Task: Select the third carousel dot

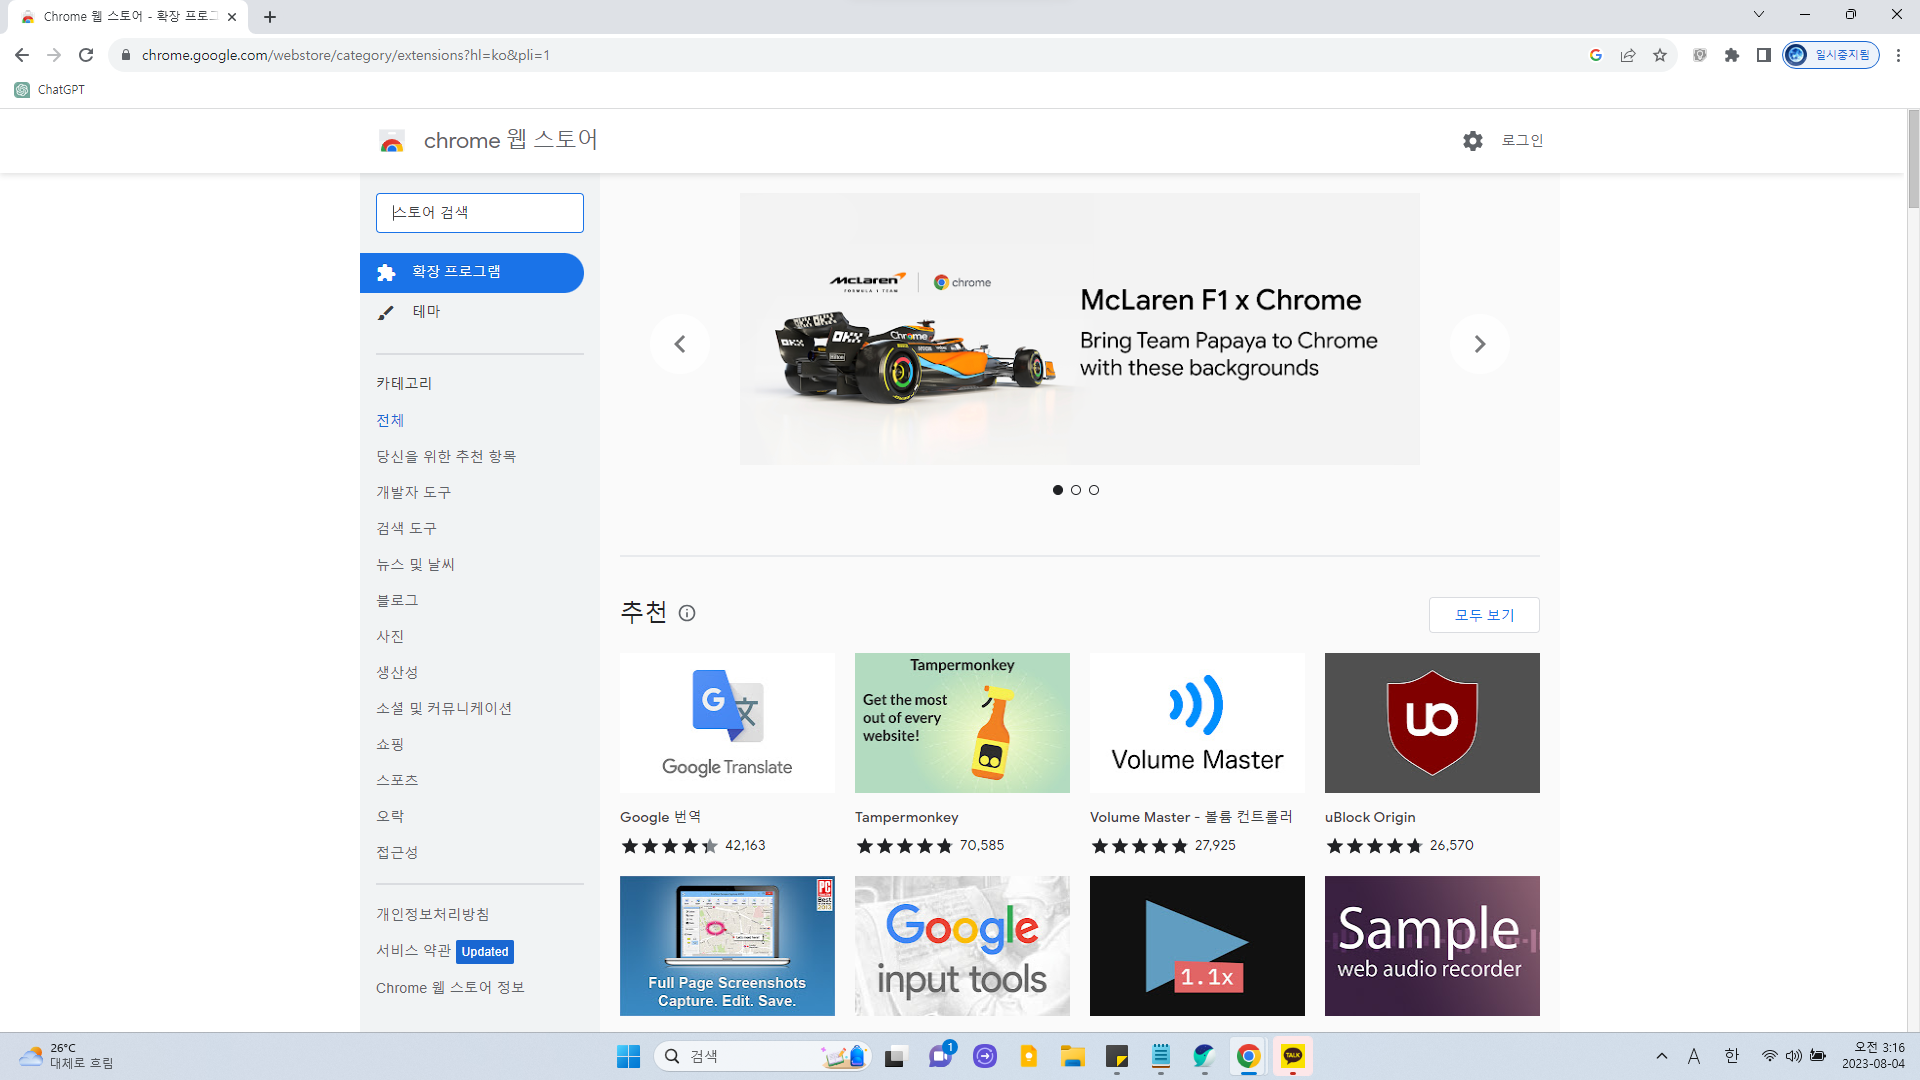Action: 1094,490
